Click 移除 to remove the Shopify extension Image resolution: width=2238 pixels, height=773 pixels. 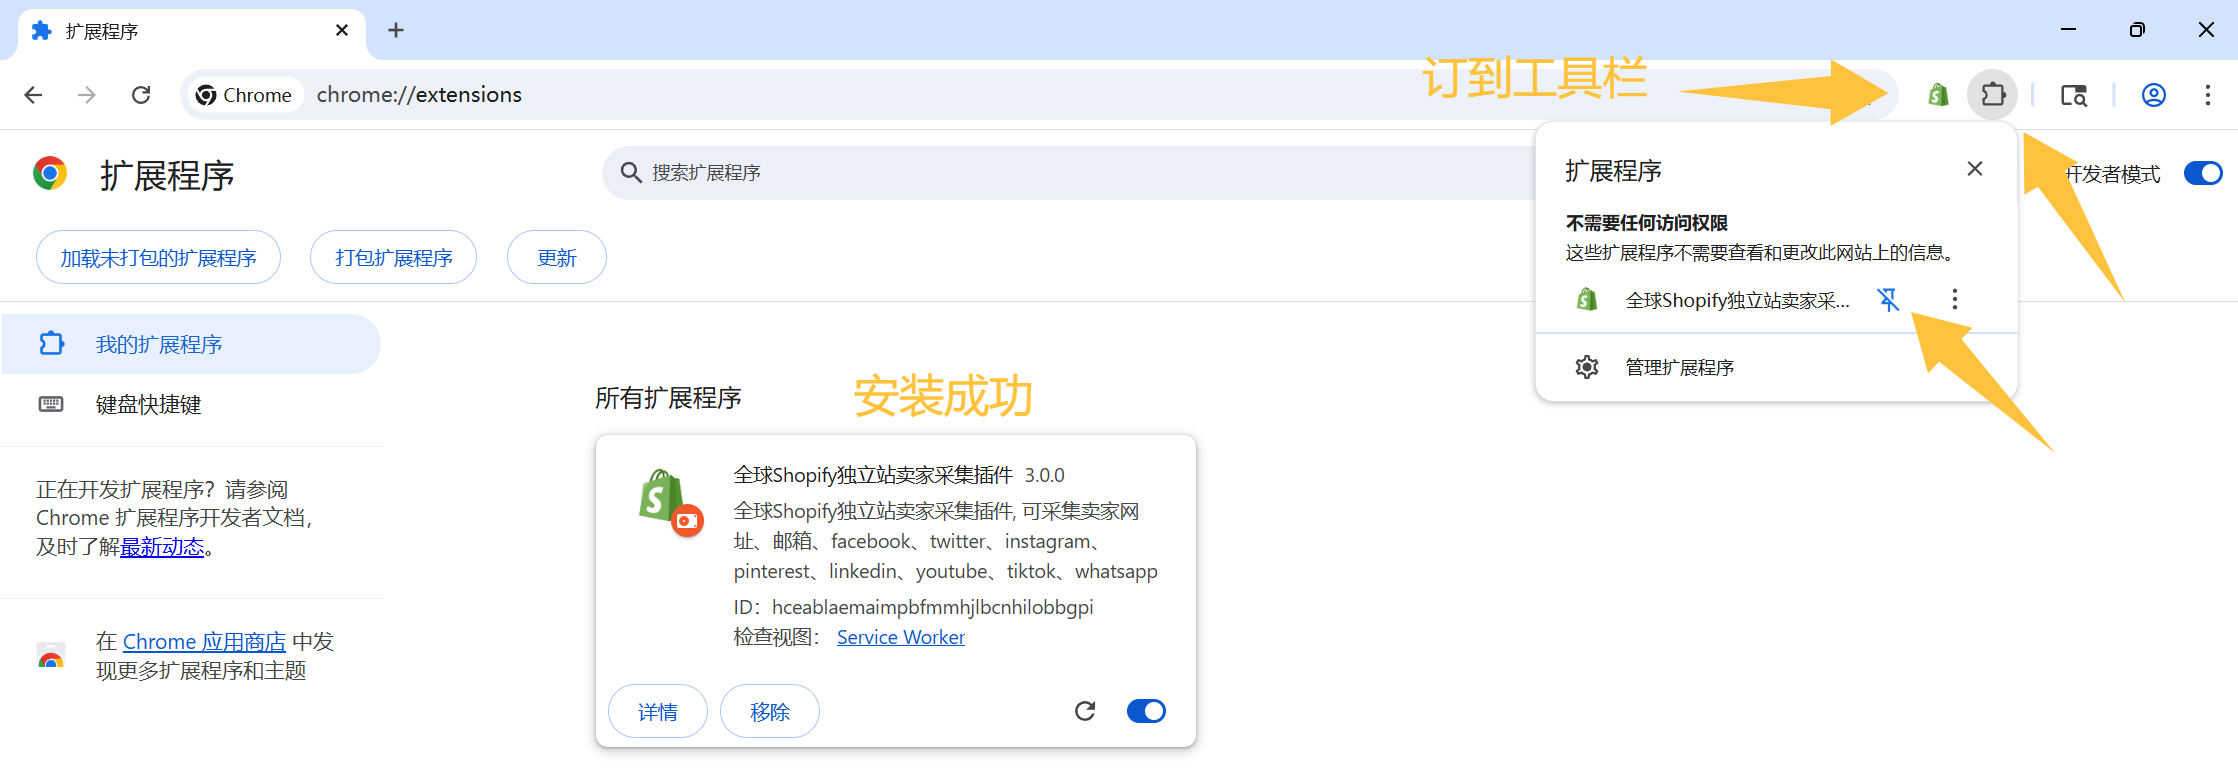click(x=770, y=711)
